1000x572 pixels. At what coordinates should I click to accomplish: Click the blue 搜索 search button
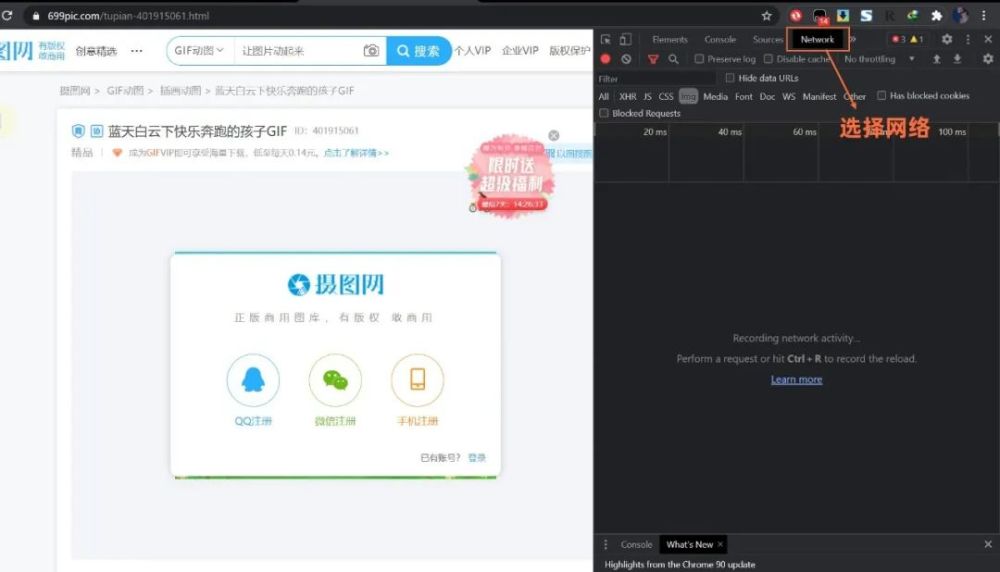(418, 51)
